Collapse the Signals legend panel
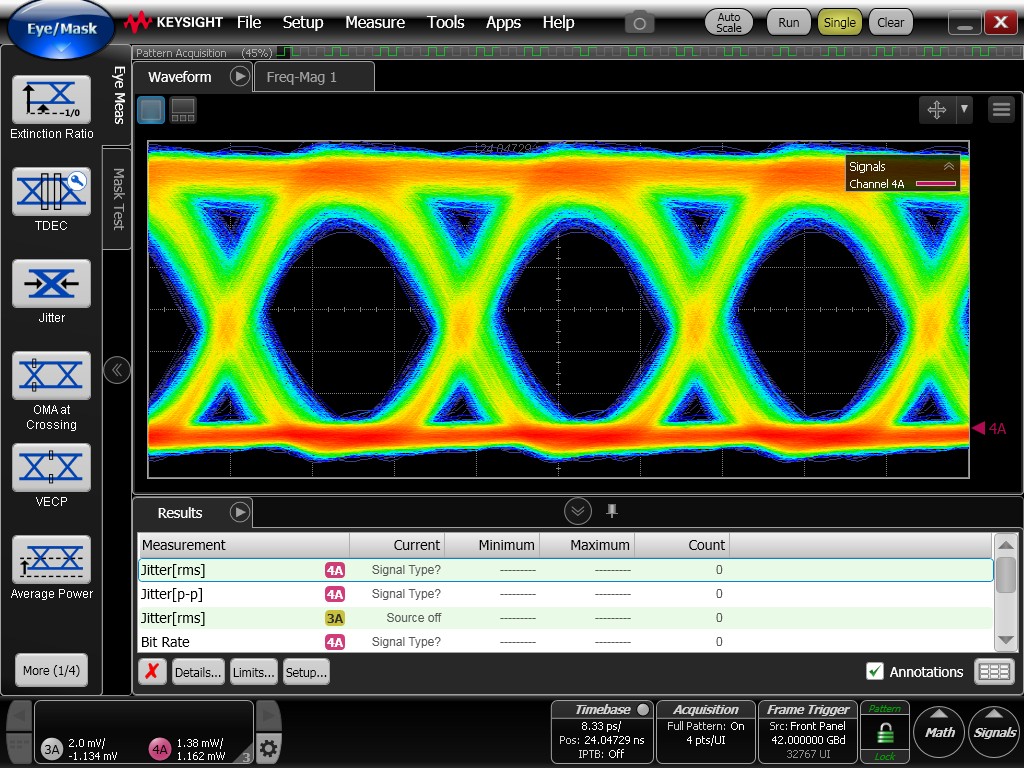Viewport: 1024px width, 768px height. 948,167
